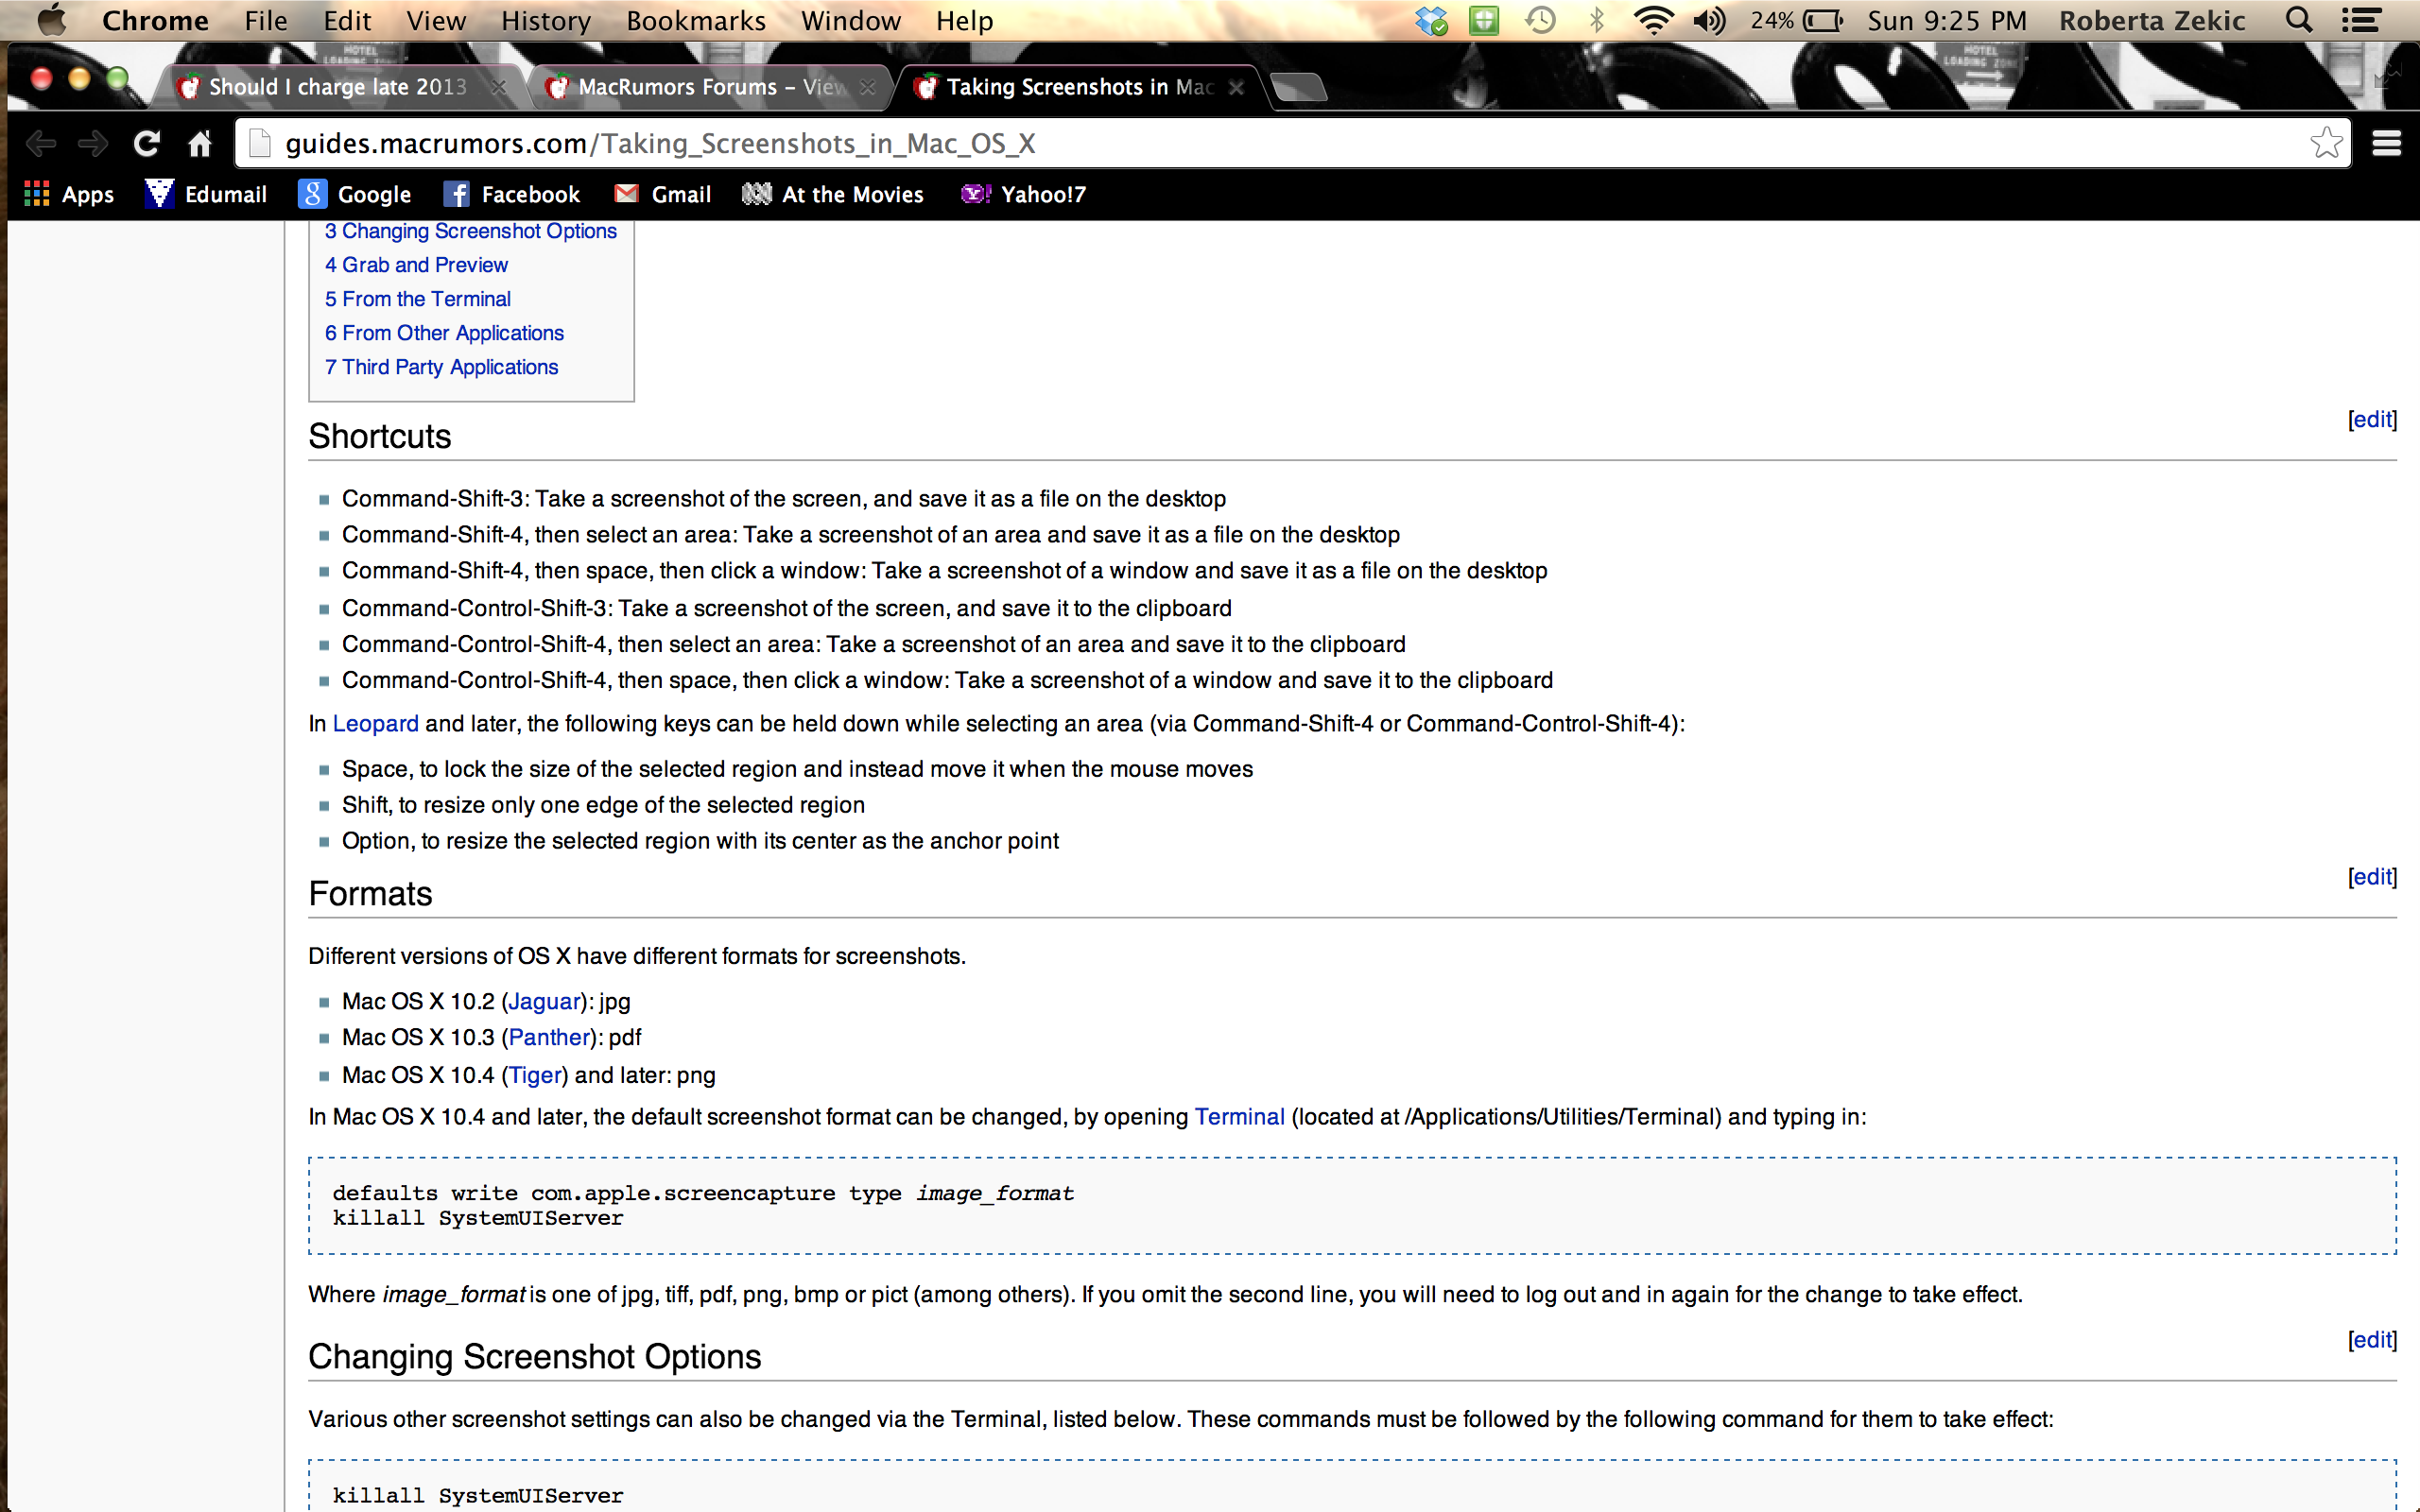
Task: Open the View menu
Action: coord(436,20)
